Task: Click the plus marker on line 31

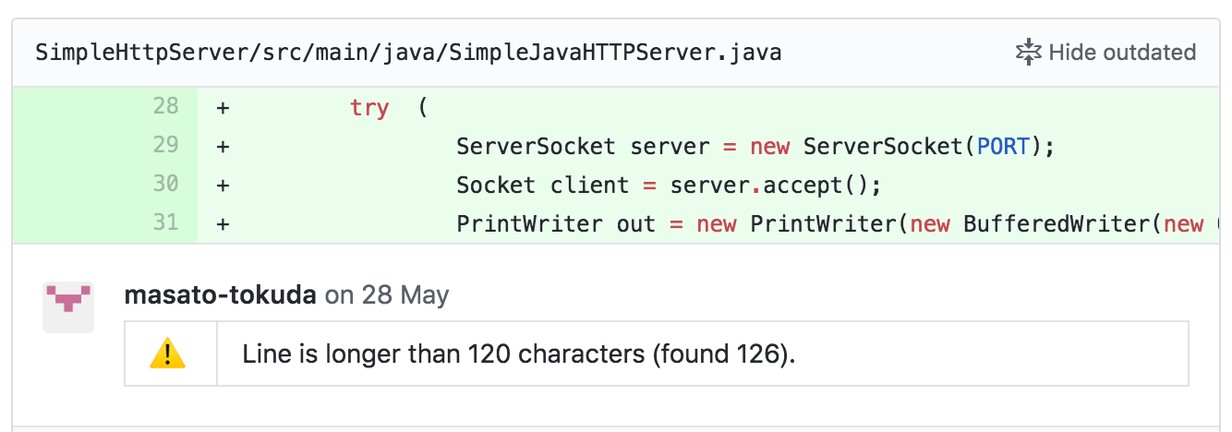Action: (222, 224)
